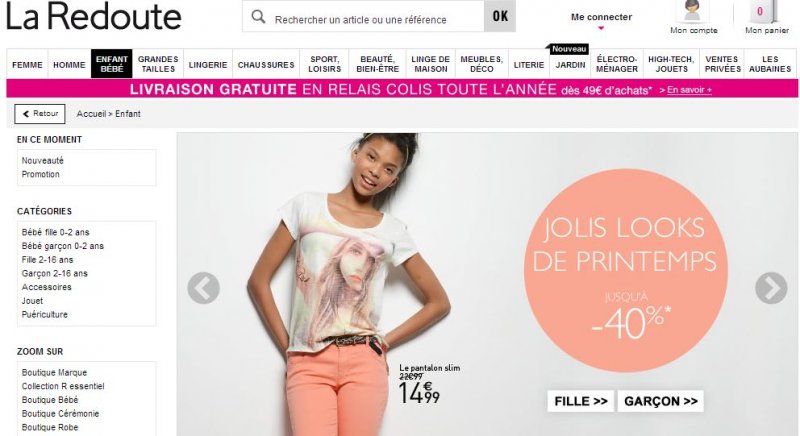Shop the GARÇON >> collection
800x436 pixels.
(x=661, y=401)
